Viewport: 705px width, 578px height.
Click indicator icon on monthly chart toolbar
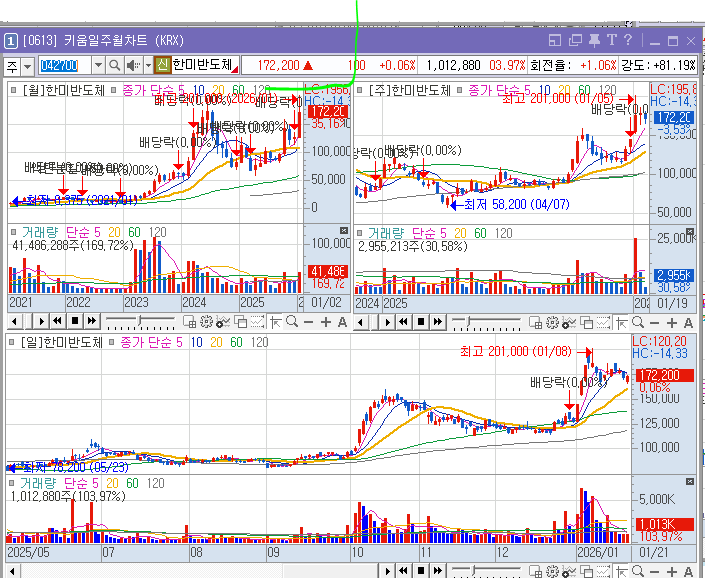[x=223, y=322]
